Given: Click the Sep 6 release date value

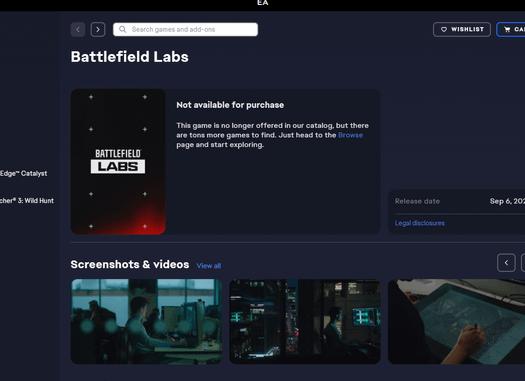Looking at the screenshot, I should point(507,201).
